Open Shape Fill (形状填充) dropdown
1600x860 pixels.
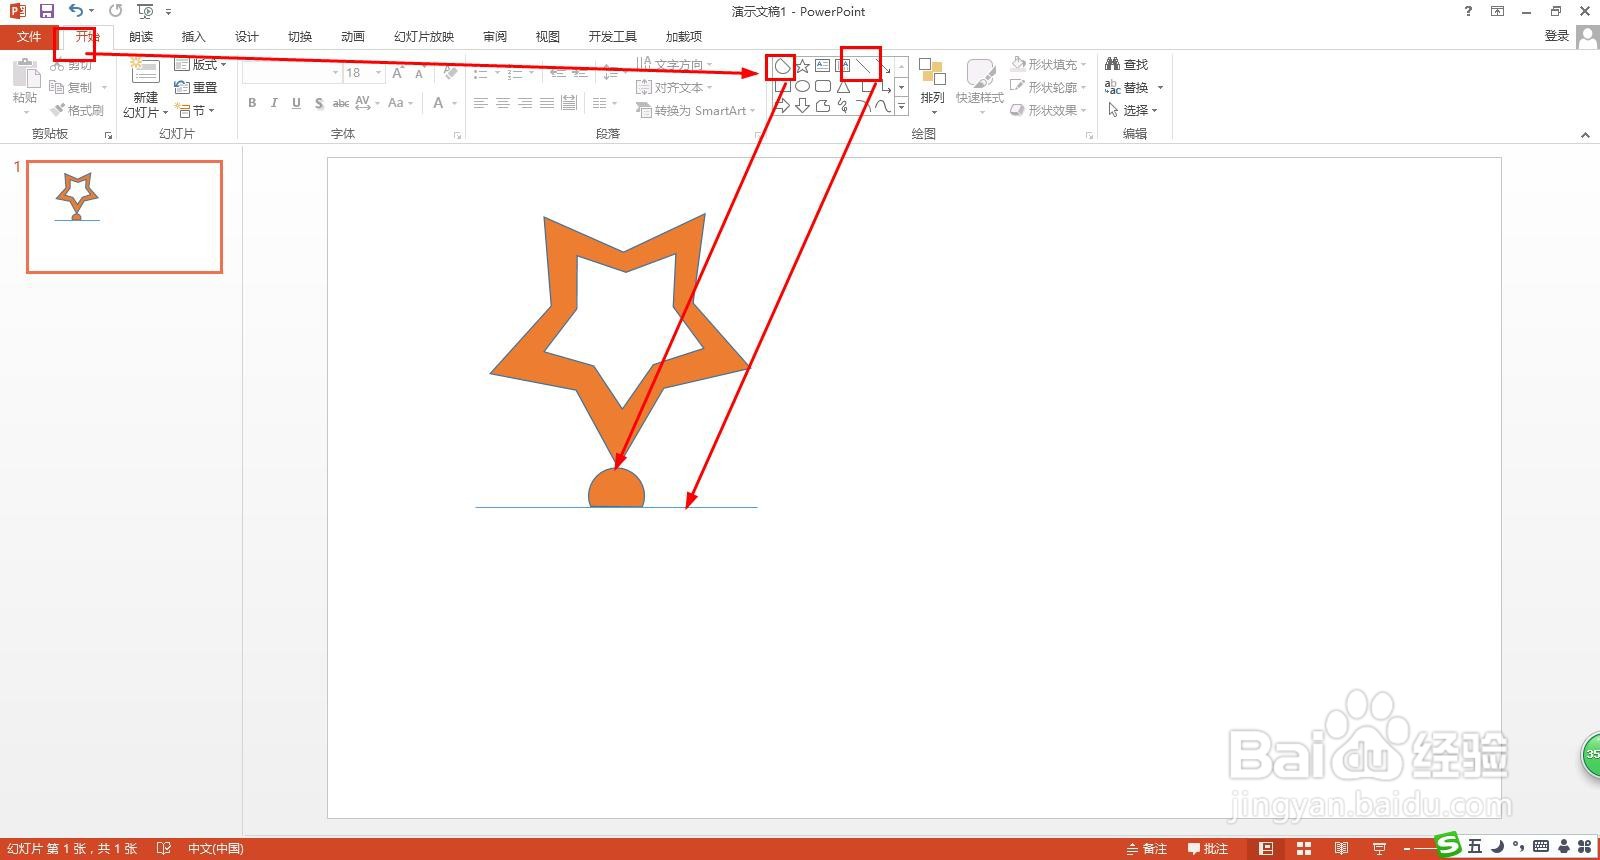pos(1048,64)
